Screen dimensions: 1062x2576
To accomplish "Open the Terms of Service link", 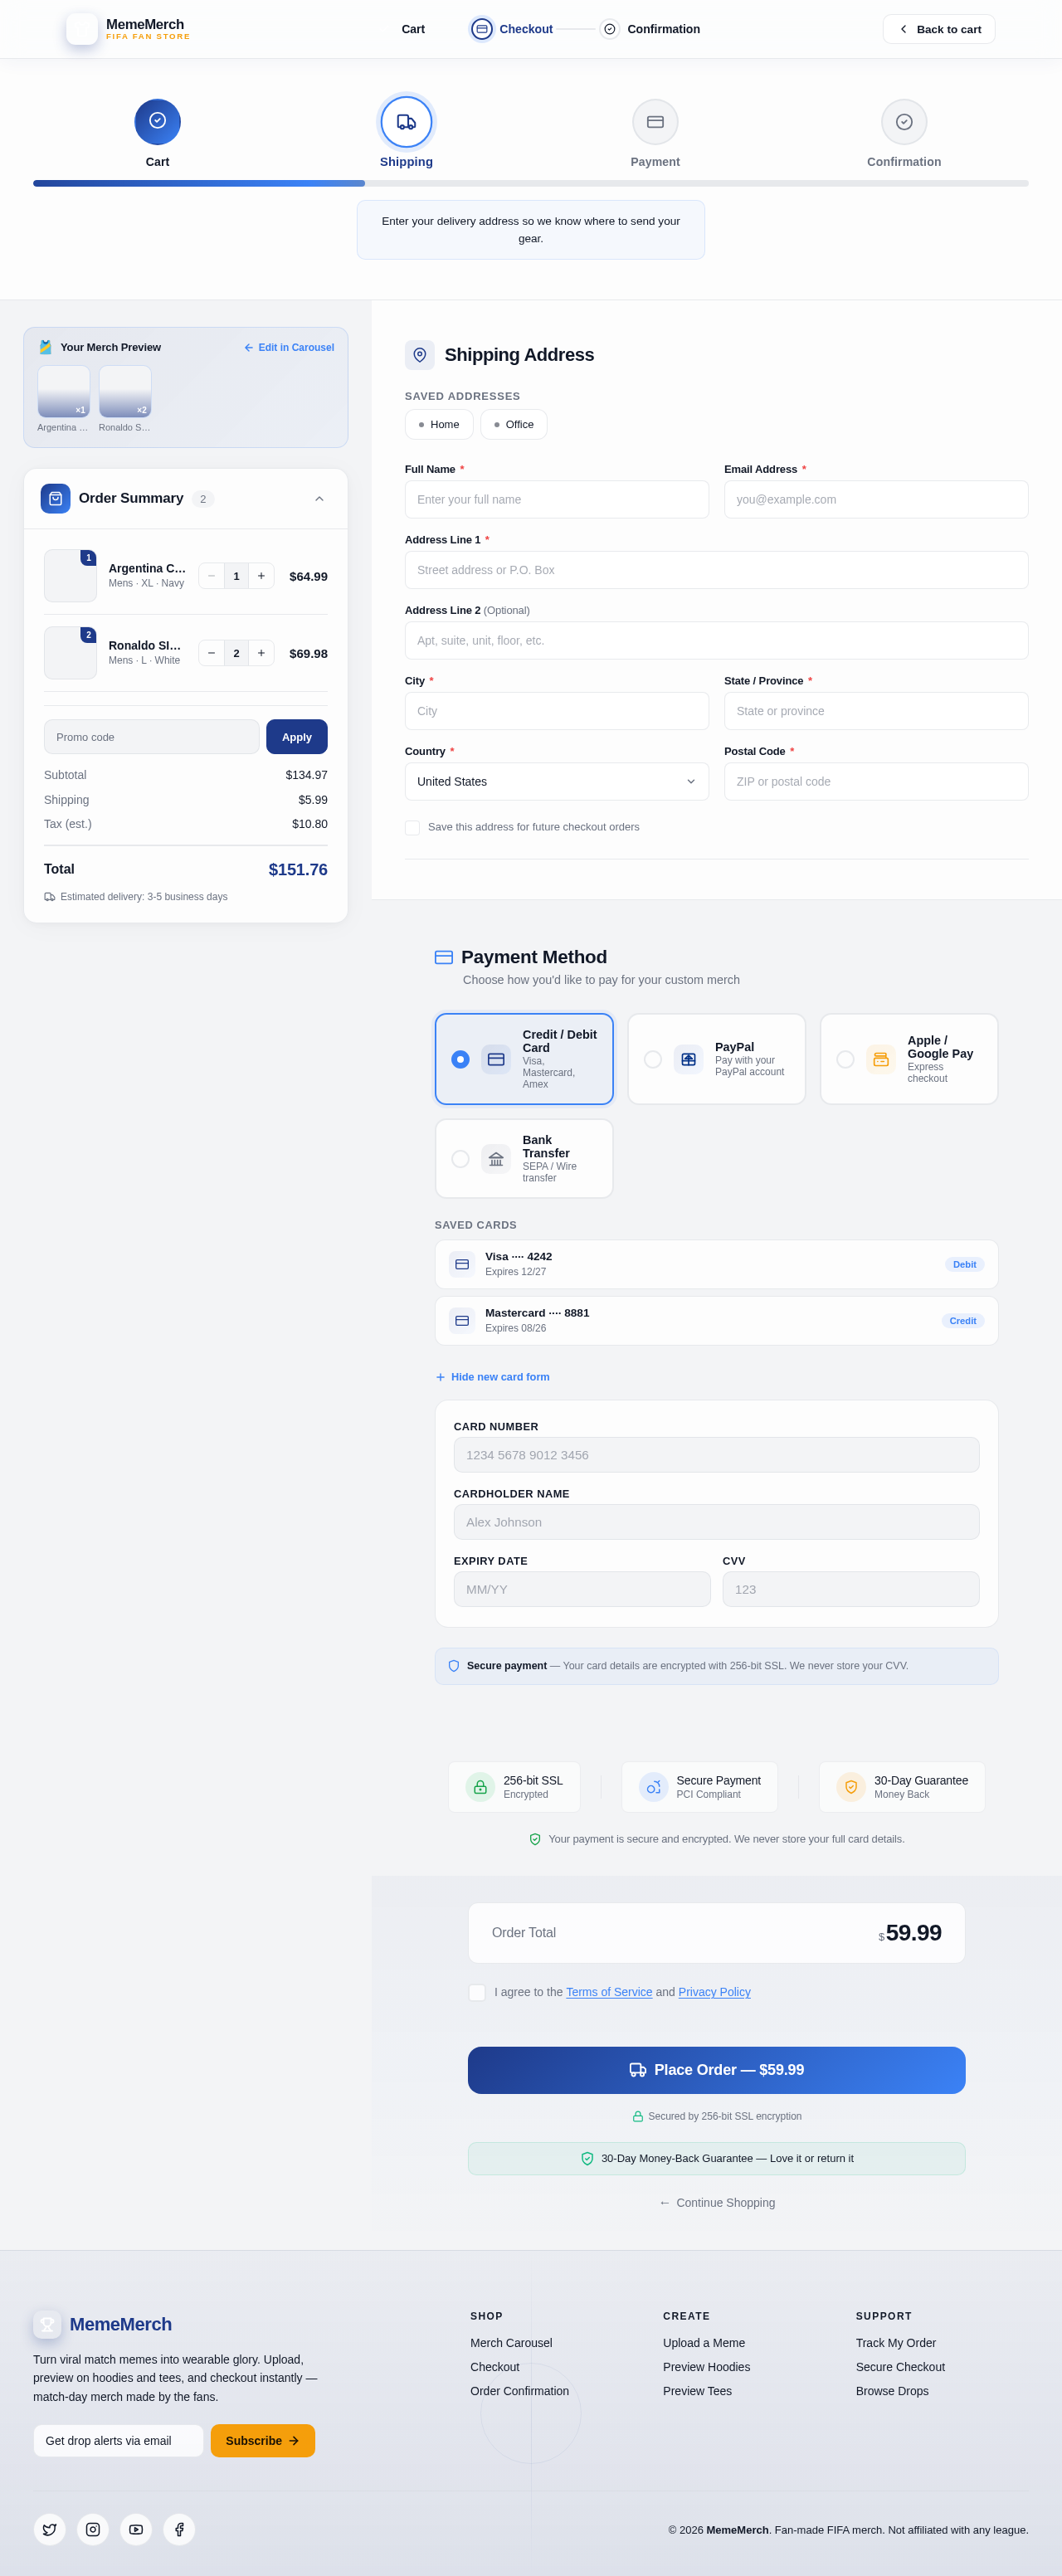I will (x=609, y=1992).
